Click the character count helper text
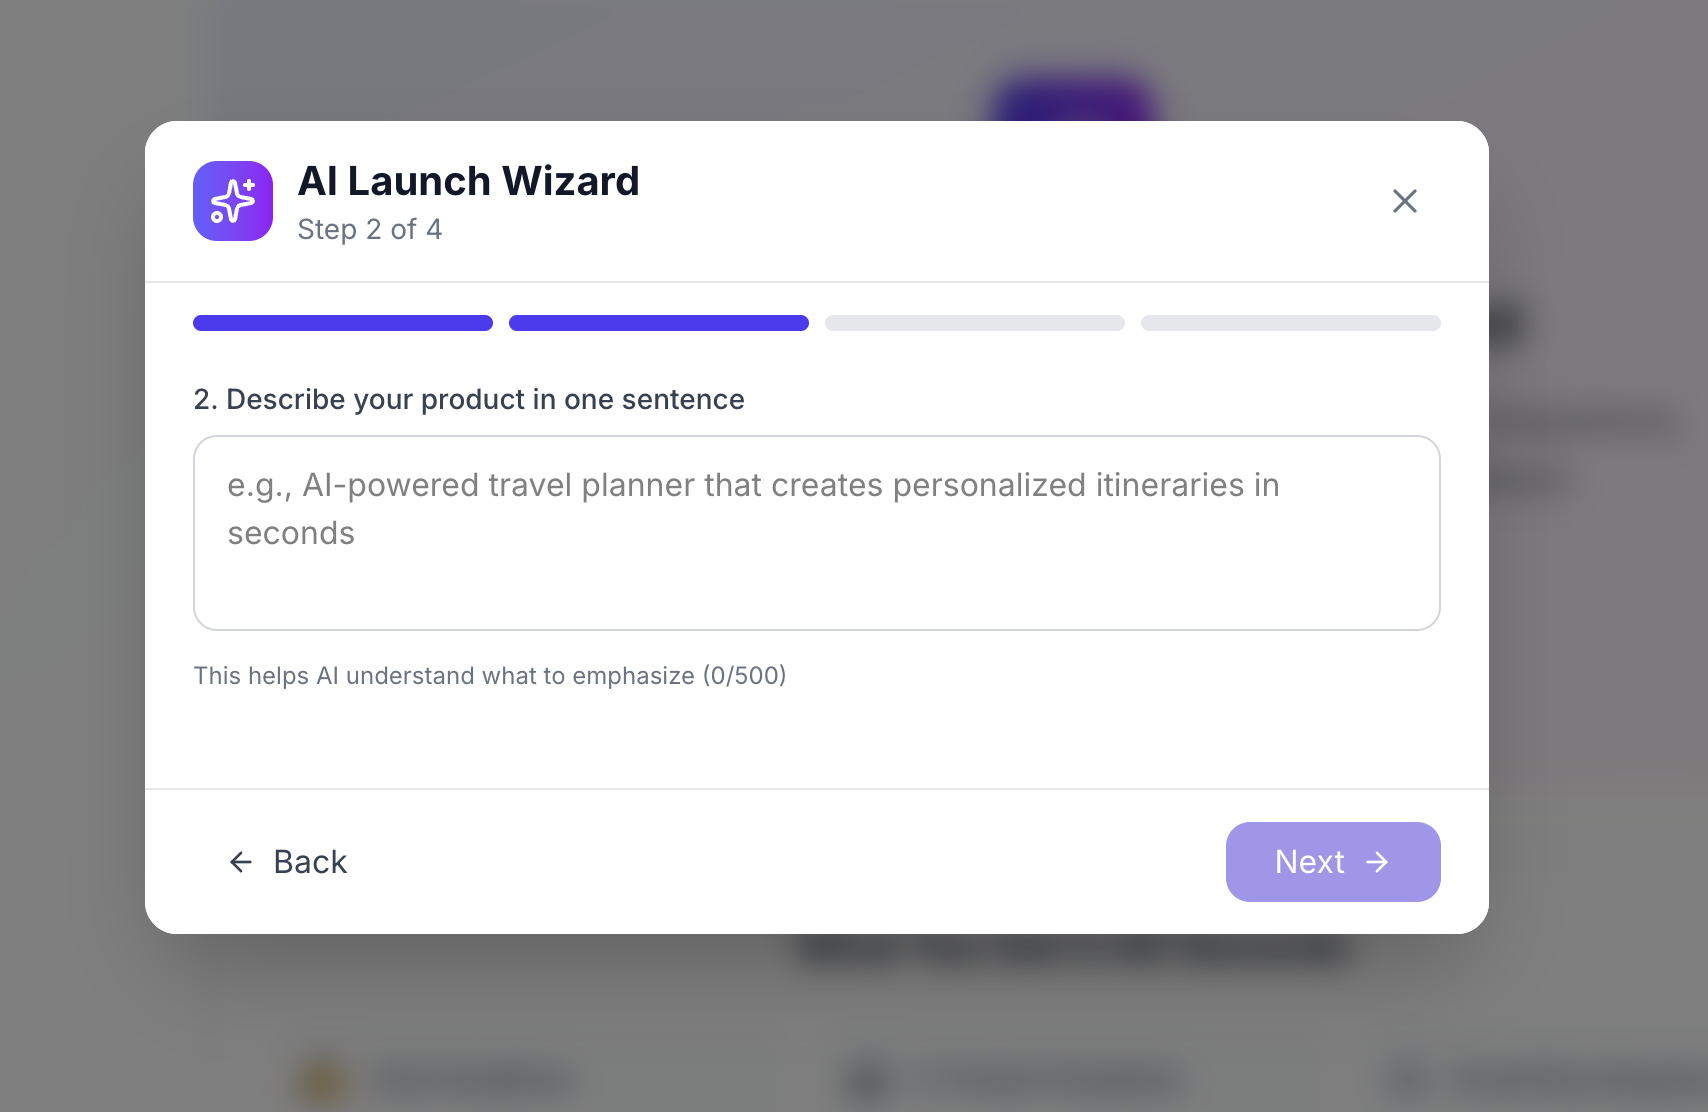Screen dimensions: 1708x1112 click(490, 675)
